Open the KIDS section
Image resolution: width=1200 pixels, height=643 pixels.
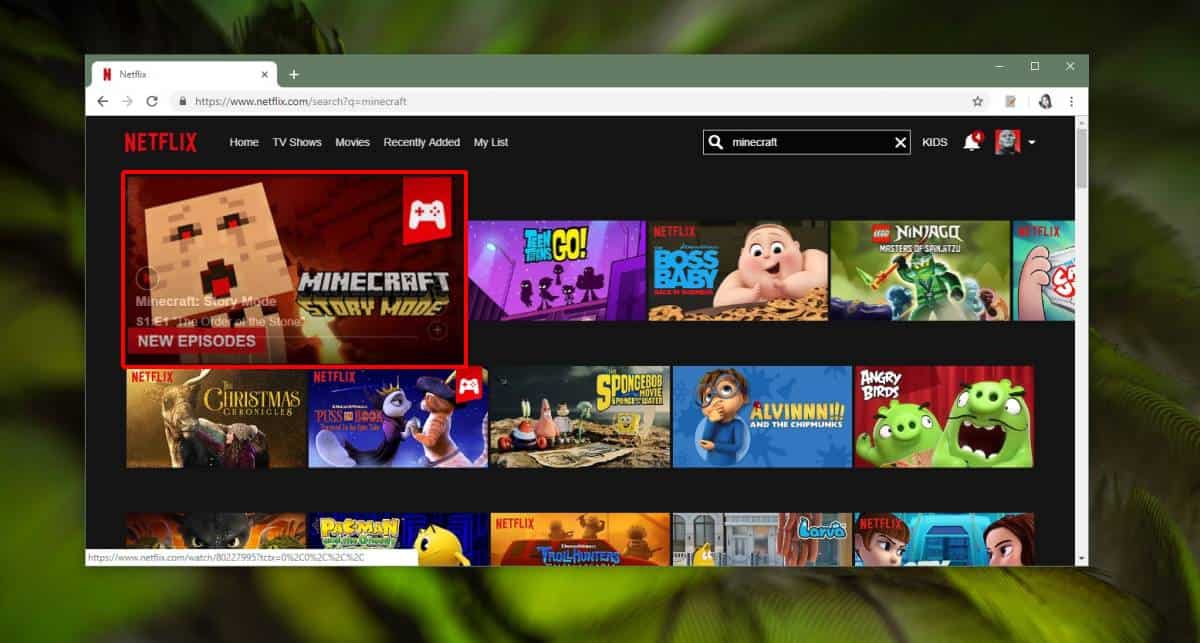[x=934, y=142]
